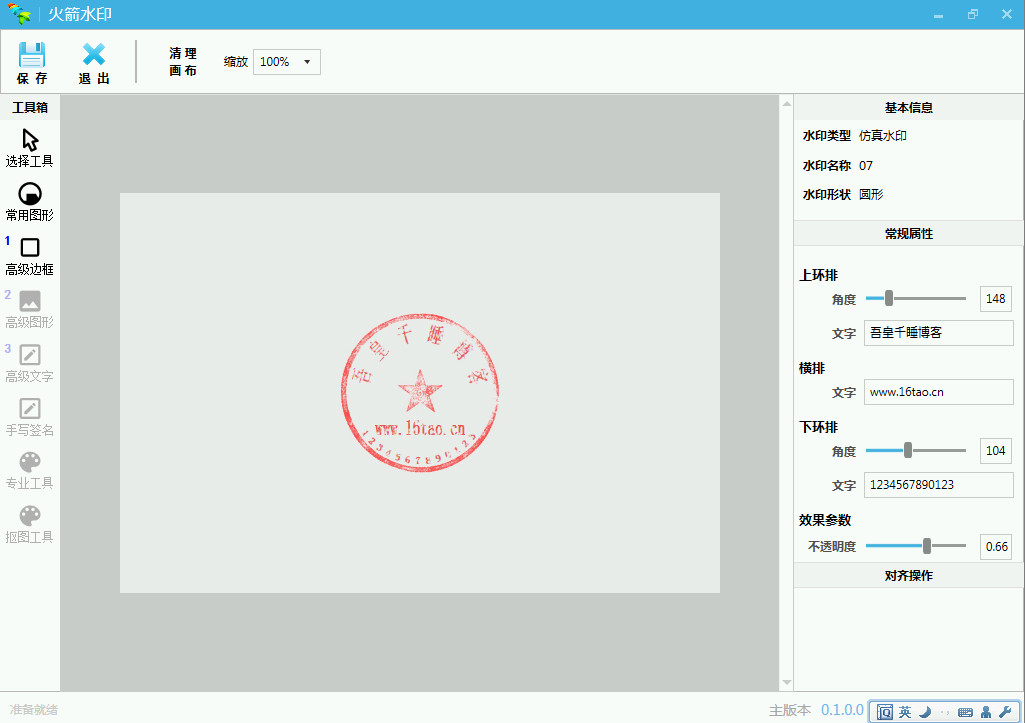Click the 下环排 text field with 1234567890123
The height and width of the screenshot is (723, 1025).
938,485
